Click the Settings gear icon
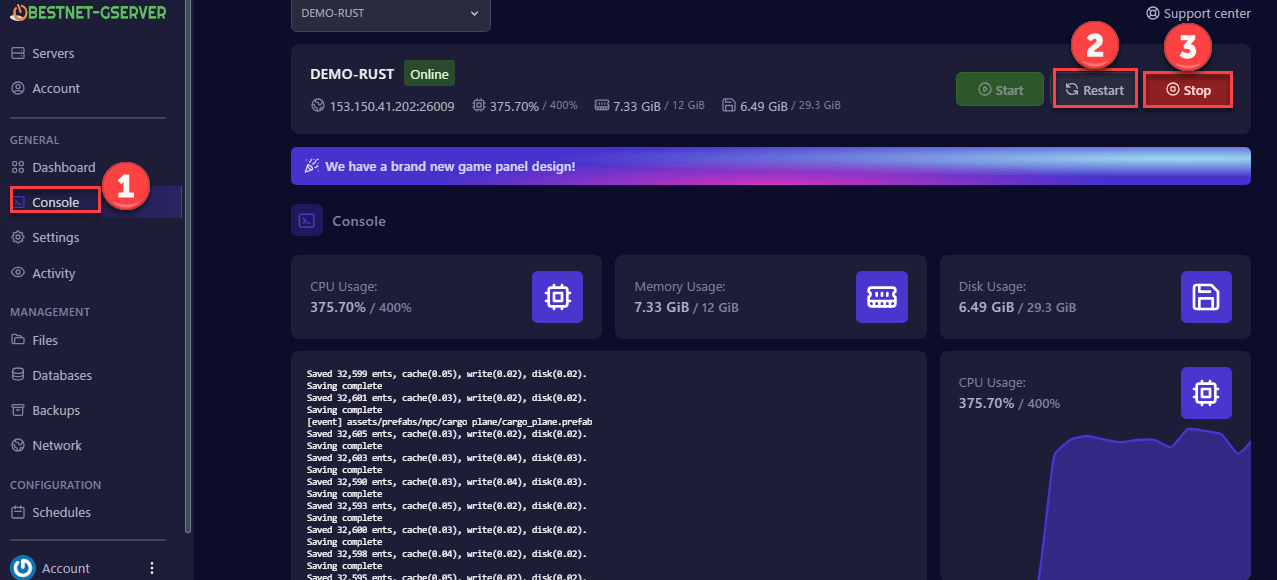The width and height of the screenshot is (1277, 580). click(x=17, y=237)
